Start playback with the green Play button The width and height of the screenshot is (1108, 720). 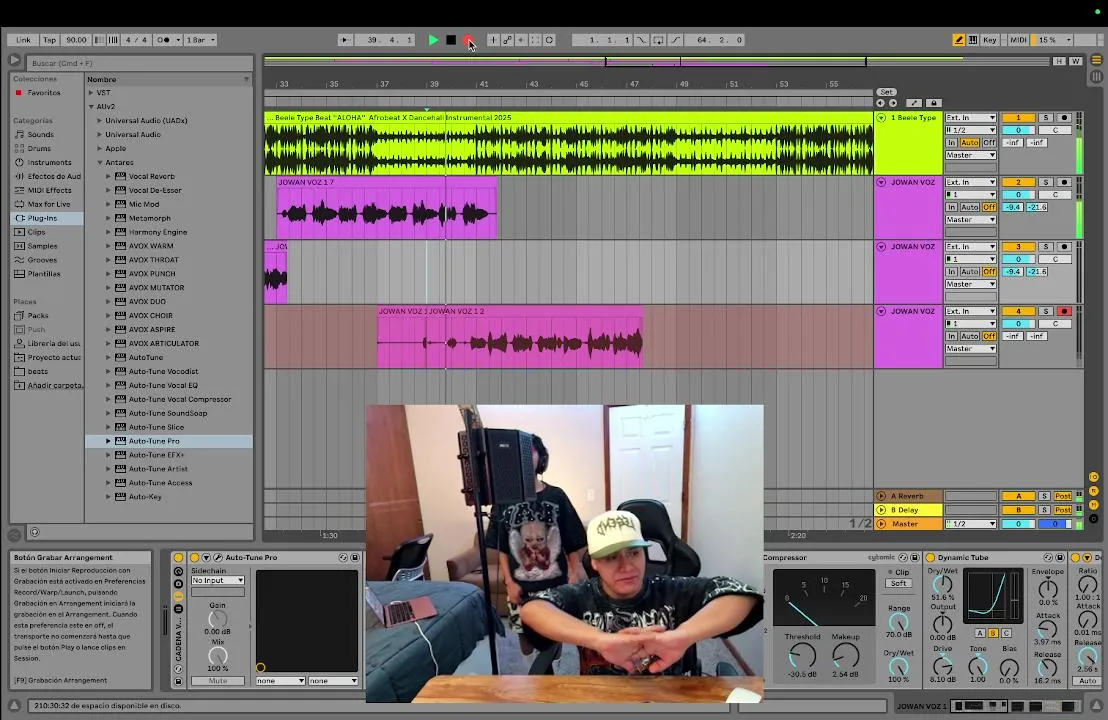[x=433, y=40]
